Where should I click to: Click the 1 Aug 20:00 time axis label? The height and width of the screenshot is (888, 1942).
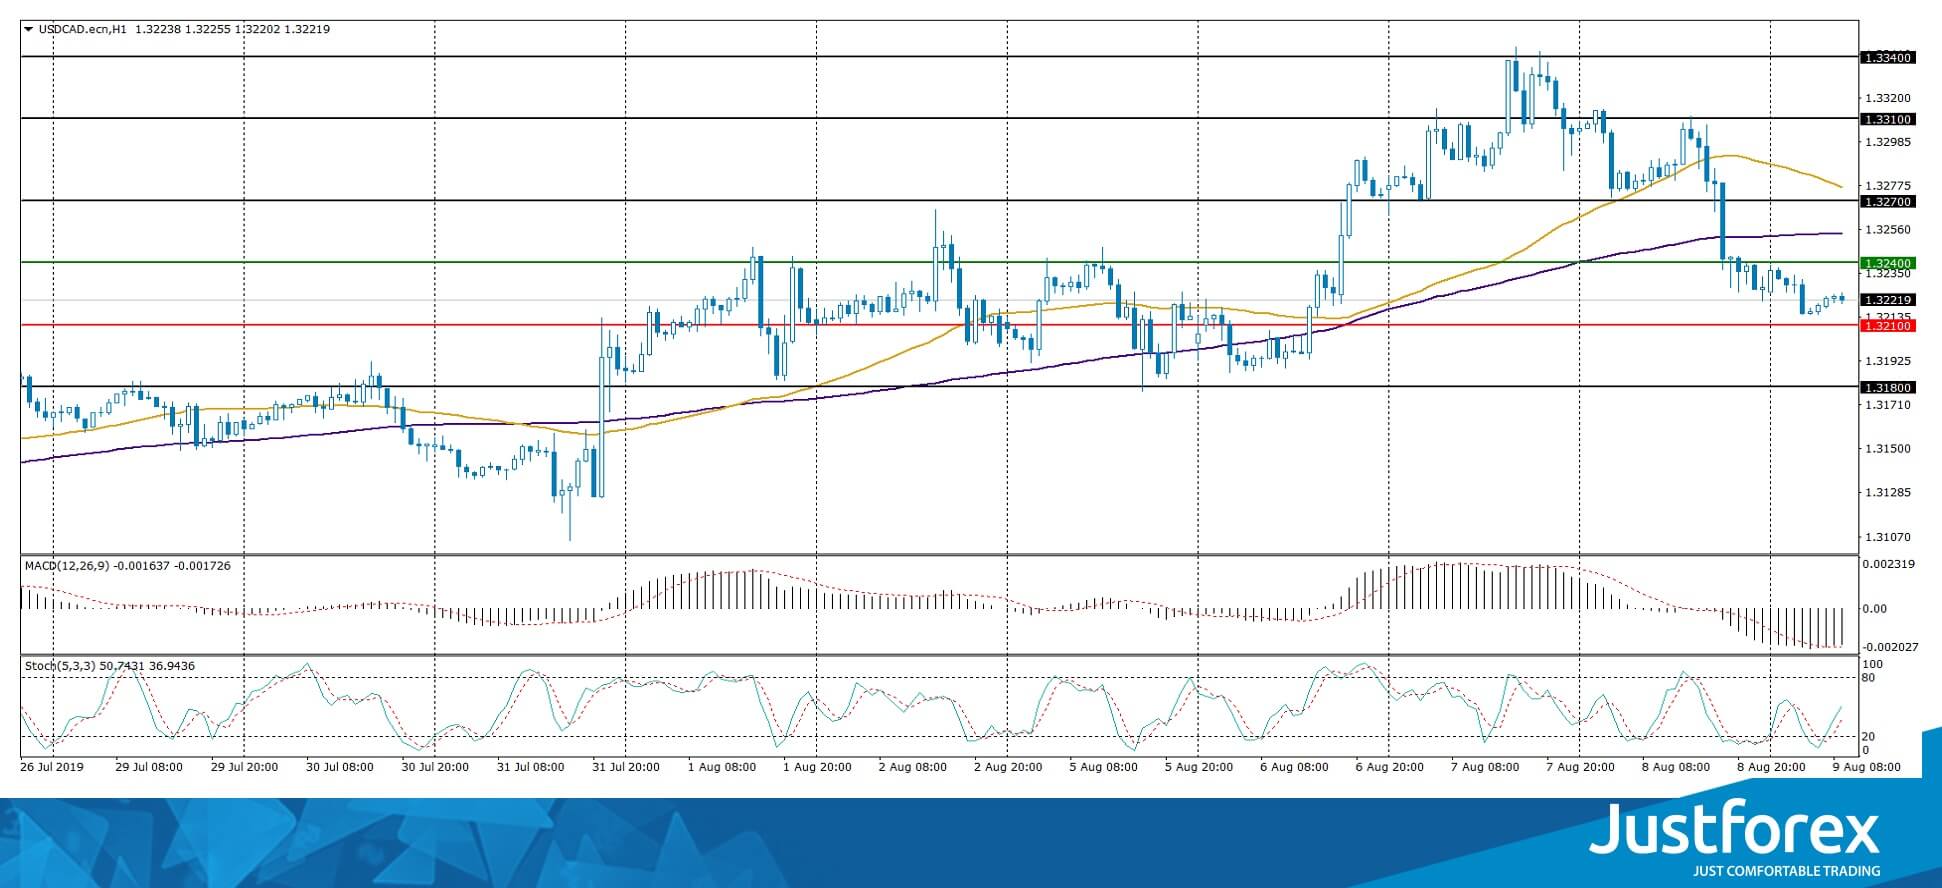tap(817, 768)
